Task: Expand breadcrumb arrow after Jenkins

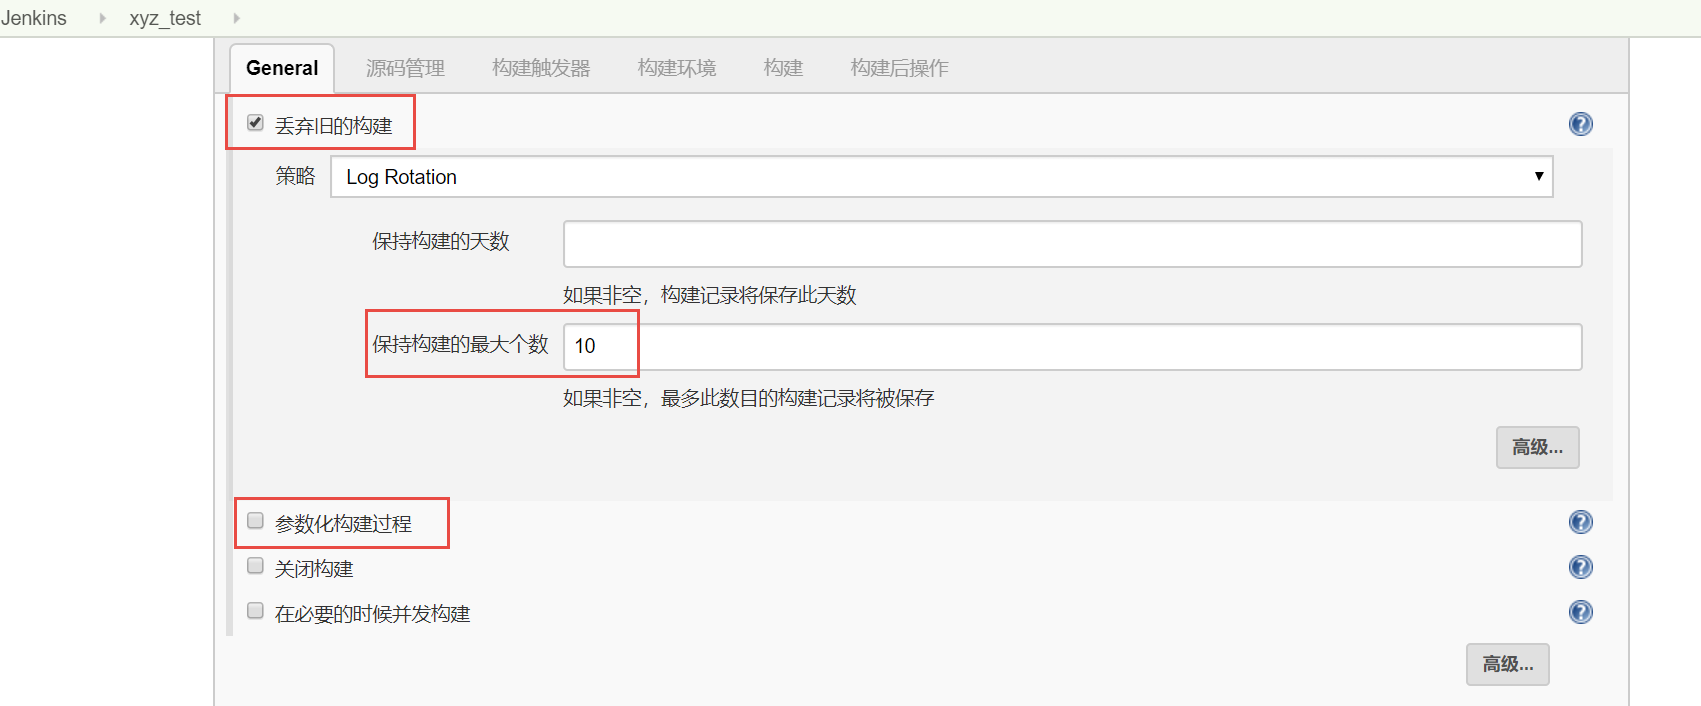Action: 102,18
